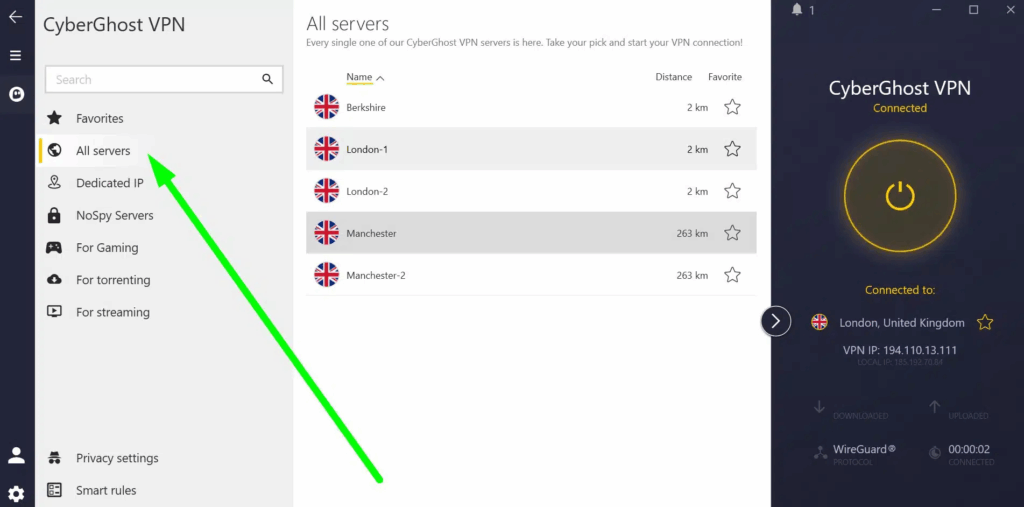Select NoSpy Servers in the sidebar
The width and height of the screenshot is (1024, 507).
(x=114, y=215)
